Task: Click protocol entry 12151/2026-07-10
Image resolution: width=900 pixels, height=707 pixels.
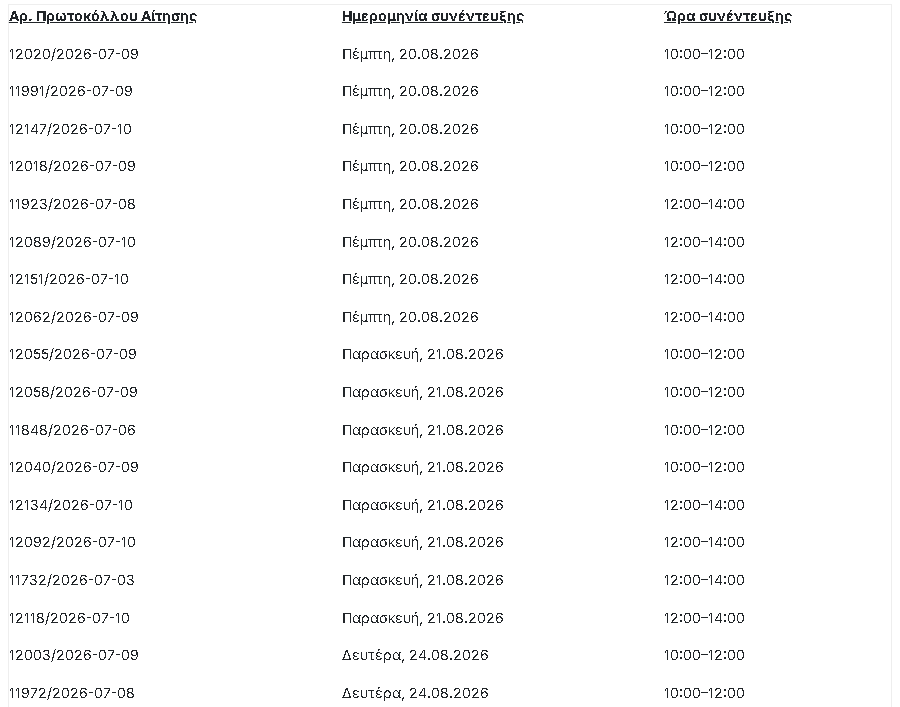Action: (x=69, y=279)
